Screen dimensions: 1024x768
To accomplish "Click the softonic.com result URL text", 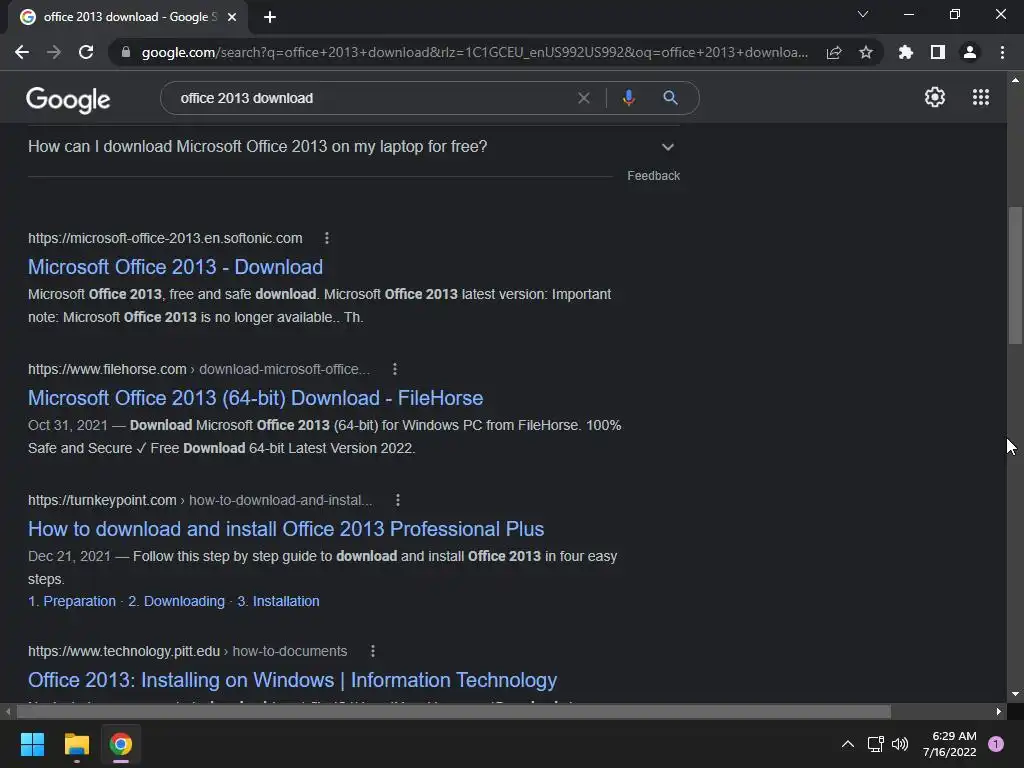I will pyautogui.click(x=165, y=238).
